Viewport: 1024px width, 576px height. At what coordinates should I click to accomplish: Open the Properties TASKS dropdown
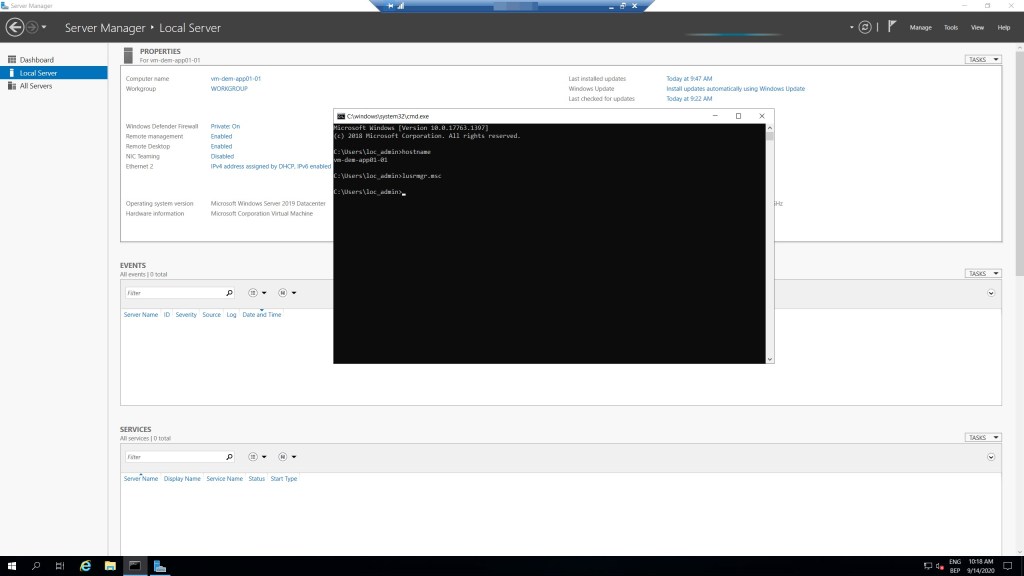click(982, 60)
